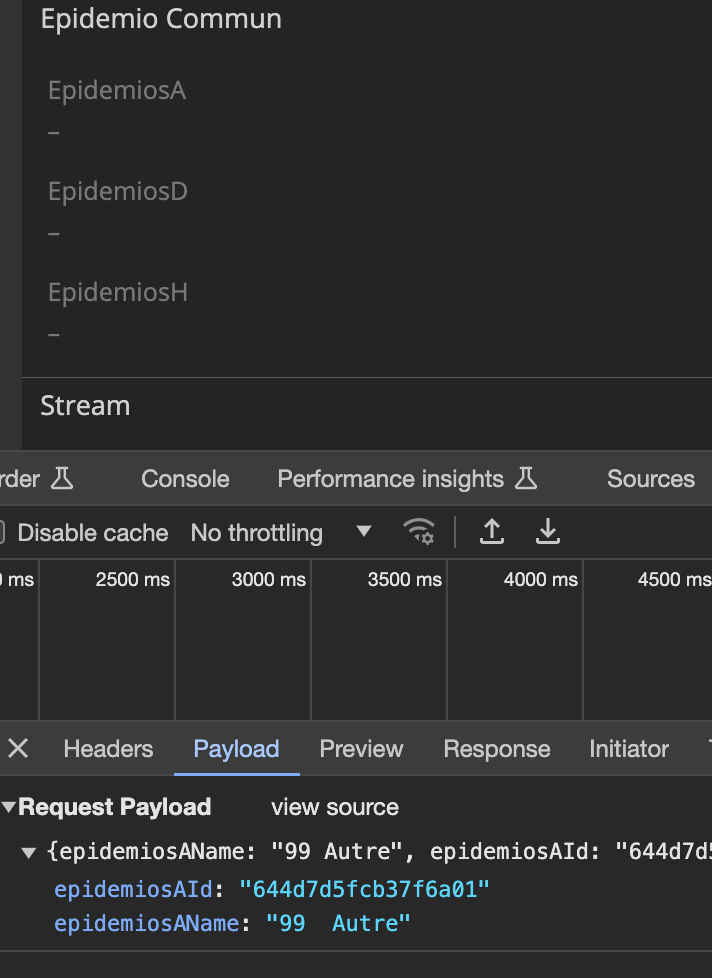The image size is (712, 978).
Task: Click the view source link
Action: (334, 807)
